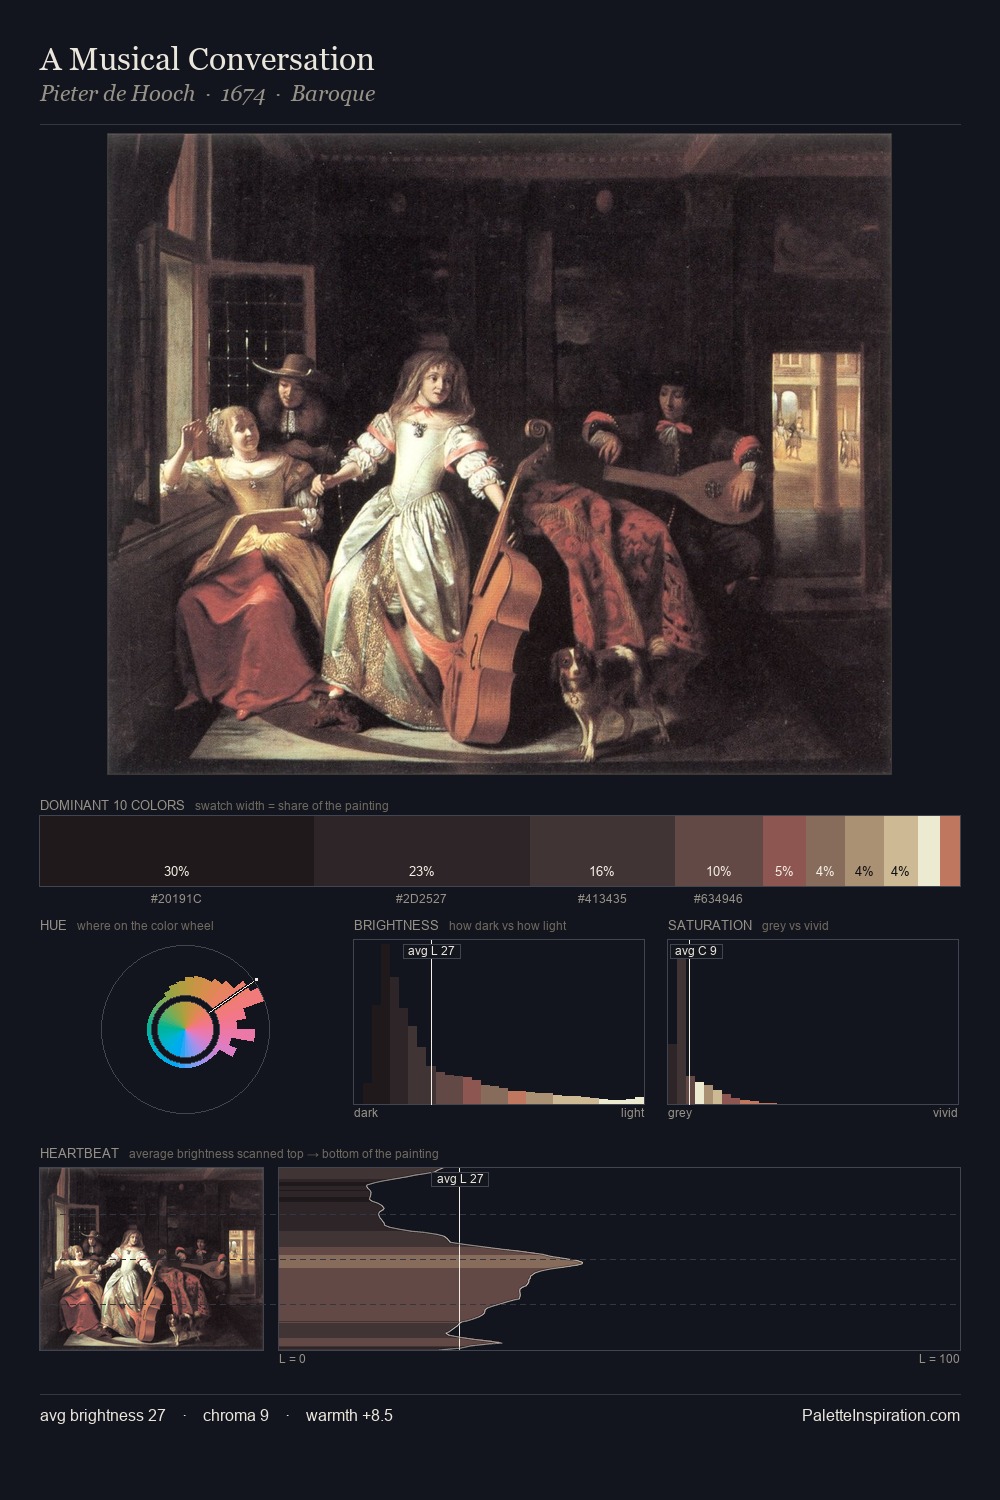Click the "vivid" axis label
This screenshot has width=1000, height=1500.
pos(945,1113)
